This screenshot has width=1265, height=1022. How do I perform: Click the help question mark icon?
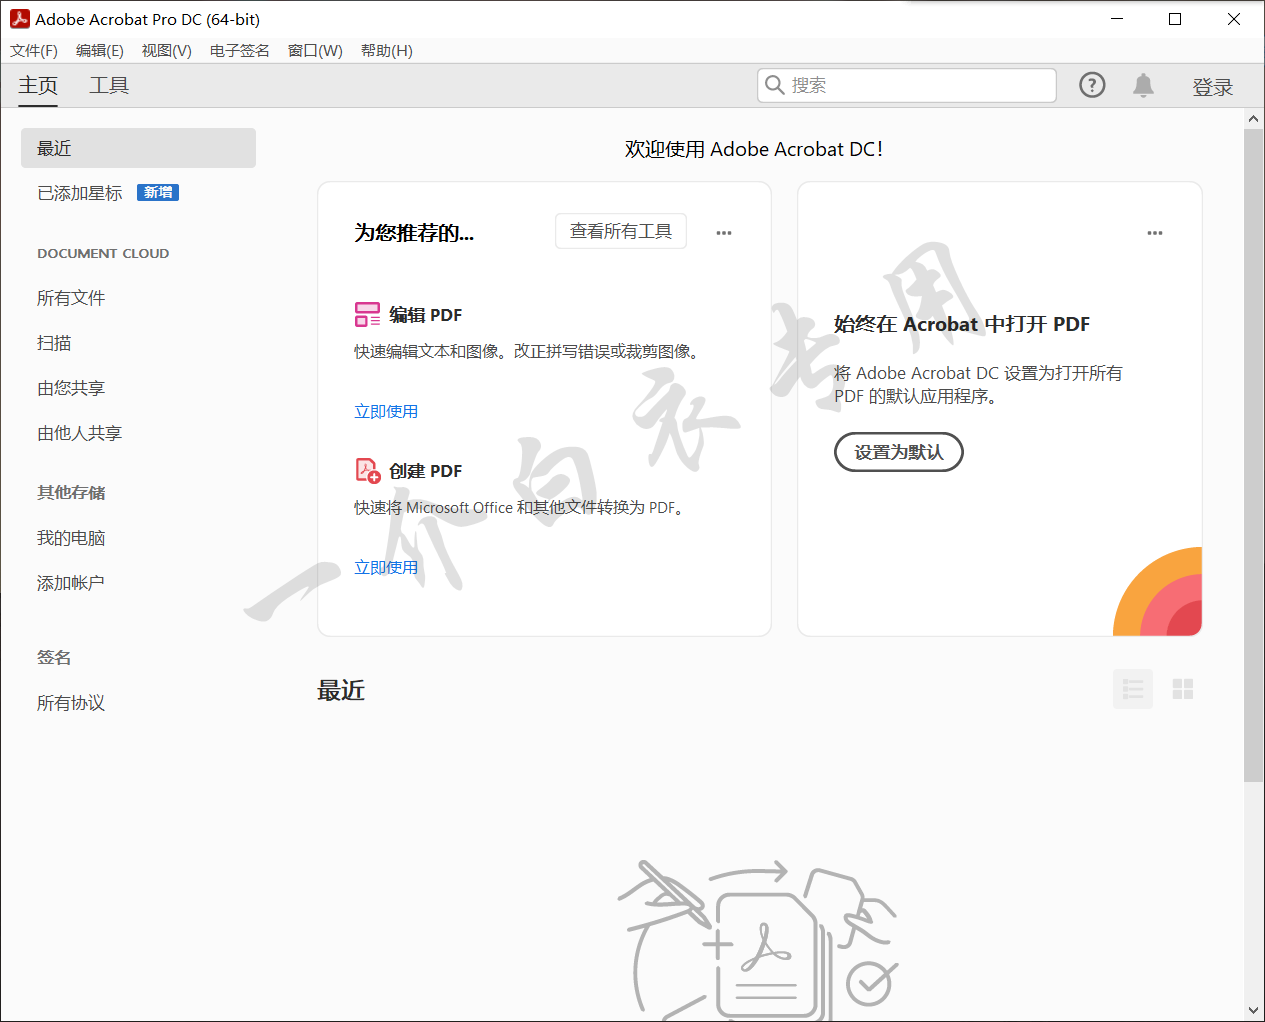(x=1092, y=85)
